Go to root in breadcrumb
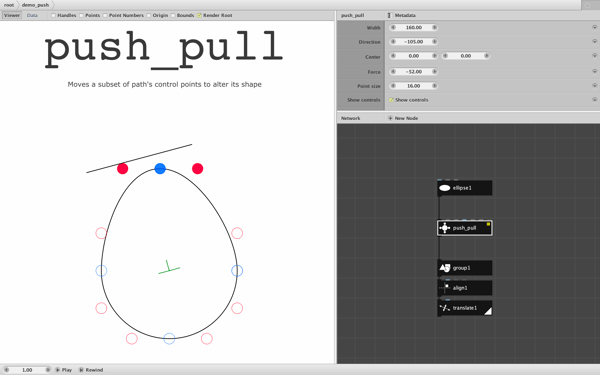This screenshot has width=600, height=375. [9, 5]
